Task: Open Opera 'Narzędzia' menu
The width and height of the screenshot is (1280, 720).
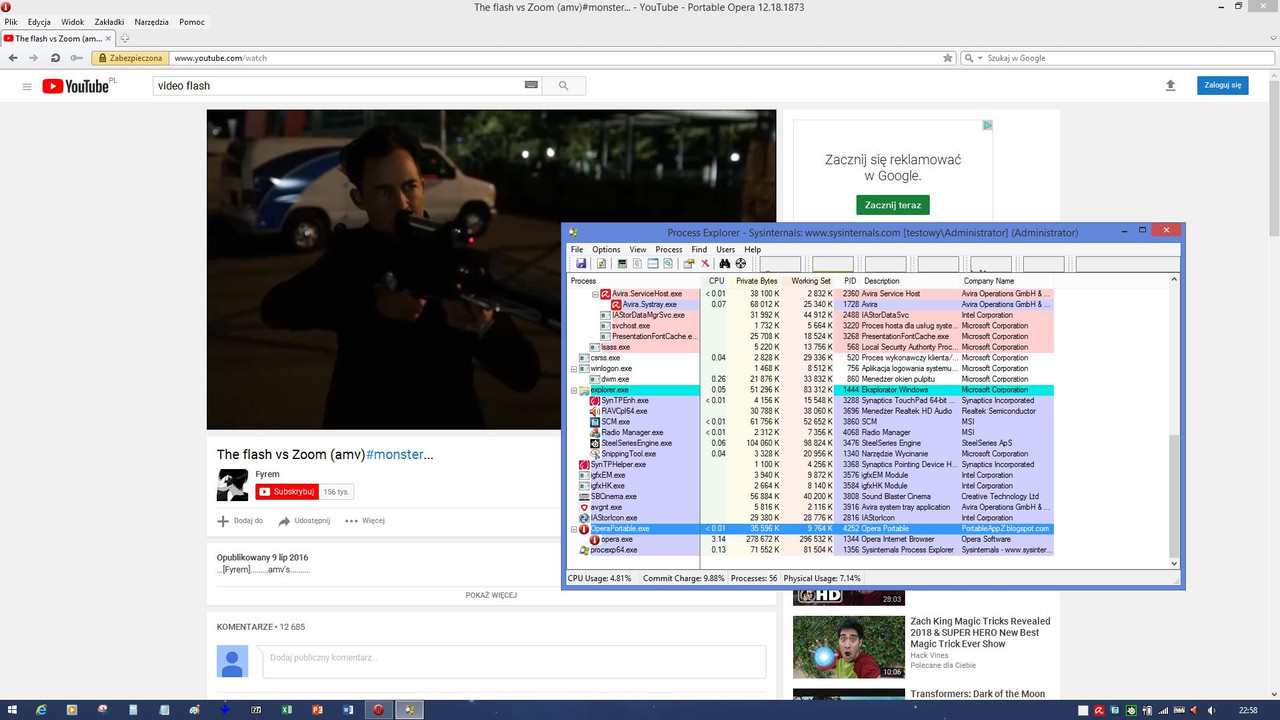Action: (x=152, y=21)
